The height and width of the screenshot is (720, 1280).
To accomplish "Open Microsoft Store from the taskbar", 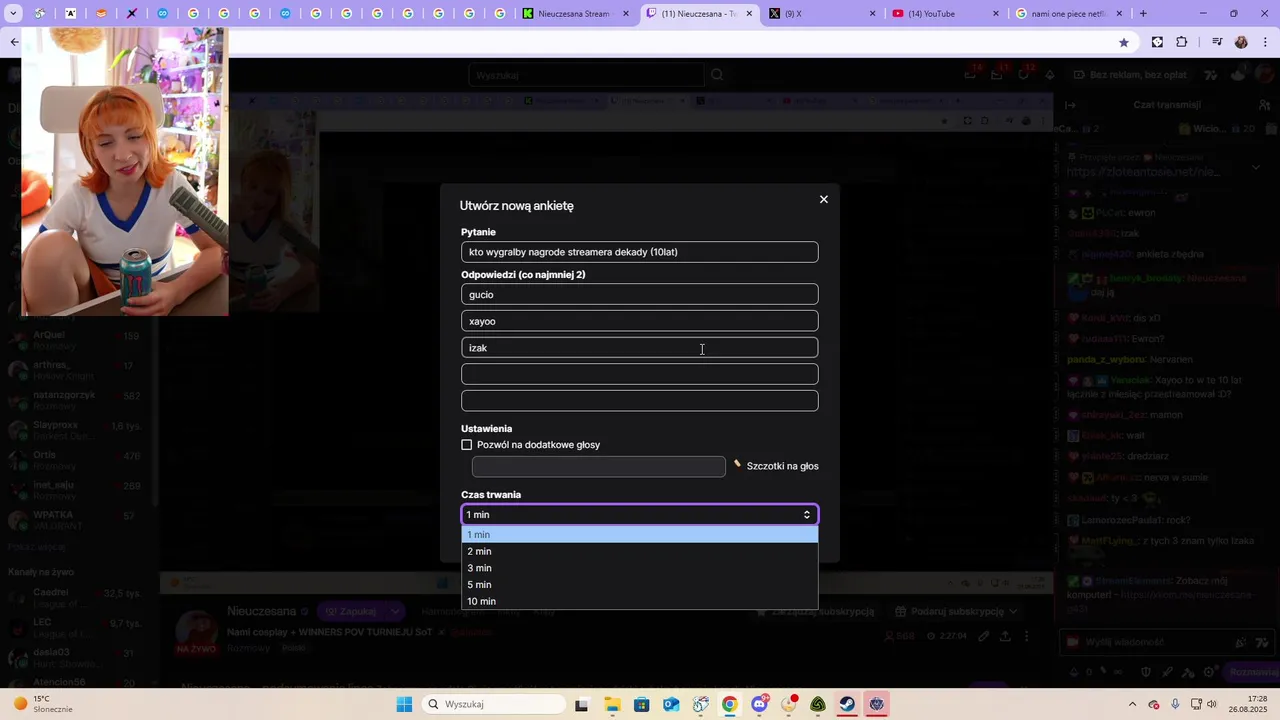I will (x=641, y=704).
